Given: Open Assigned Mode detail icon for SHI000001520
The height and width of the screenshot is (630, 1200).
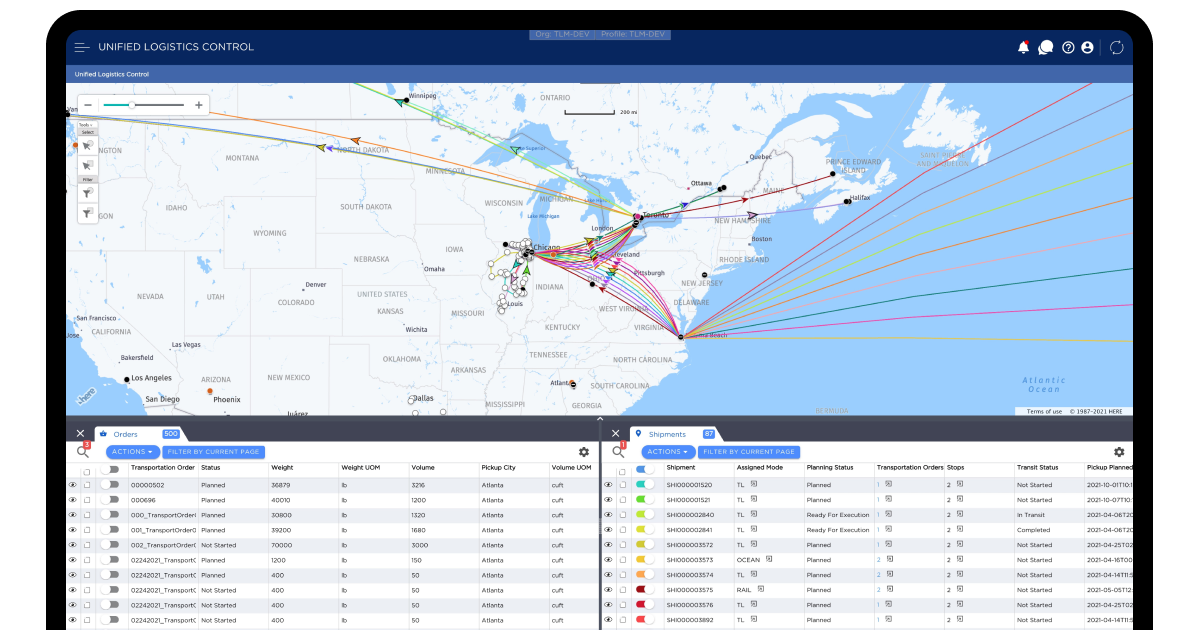Looking at the screenshot, I should click(x=755, y=484).
